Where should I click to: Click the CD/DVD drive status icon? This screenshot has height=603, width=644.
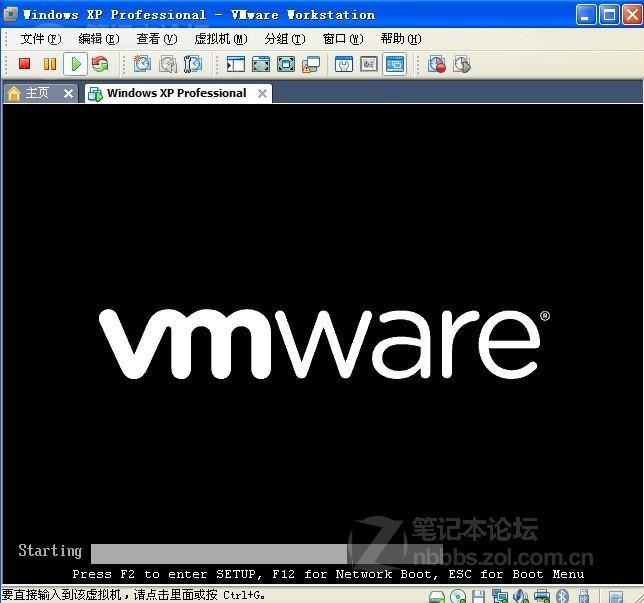click(458, 597)
